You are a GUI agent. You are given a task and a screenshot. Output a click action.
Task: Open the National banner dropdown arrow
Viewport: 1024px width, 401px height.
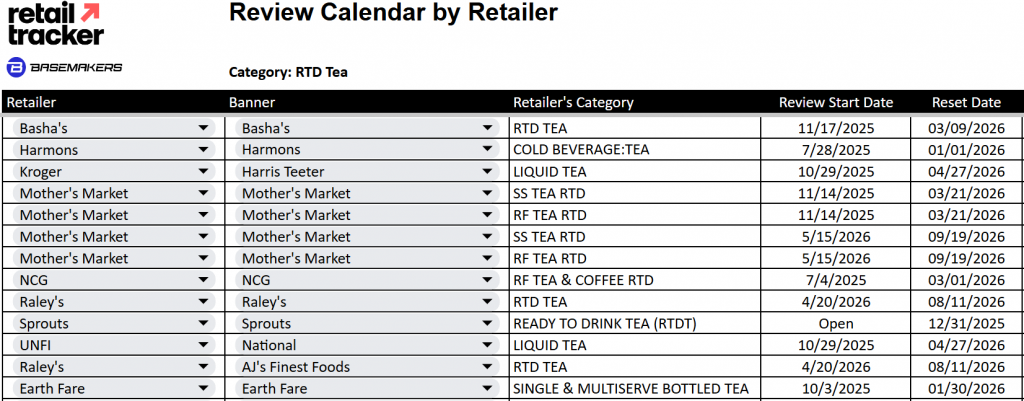click(488, 346)
